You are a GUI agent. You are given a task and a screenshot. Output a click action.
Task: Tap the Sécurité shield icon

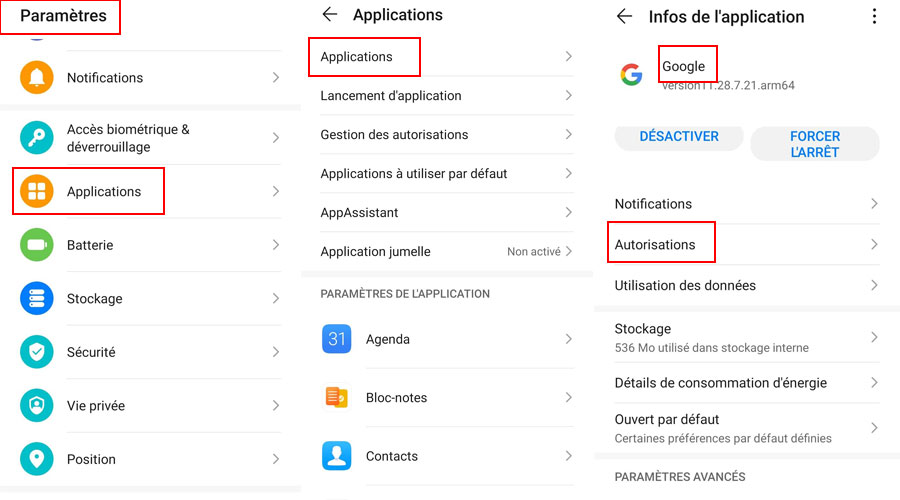(37, 352)
